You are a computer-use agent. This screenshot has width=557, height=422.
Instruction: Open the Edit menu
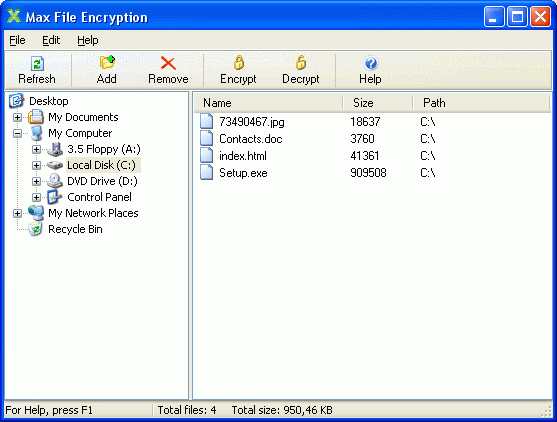[x=51, y=40]
